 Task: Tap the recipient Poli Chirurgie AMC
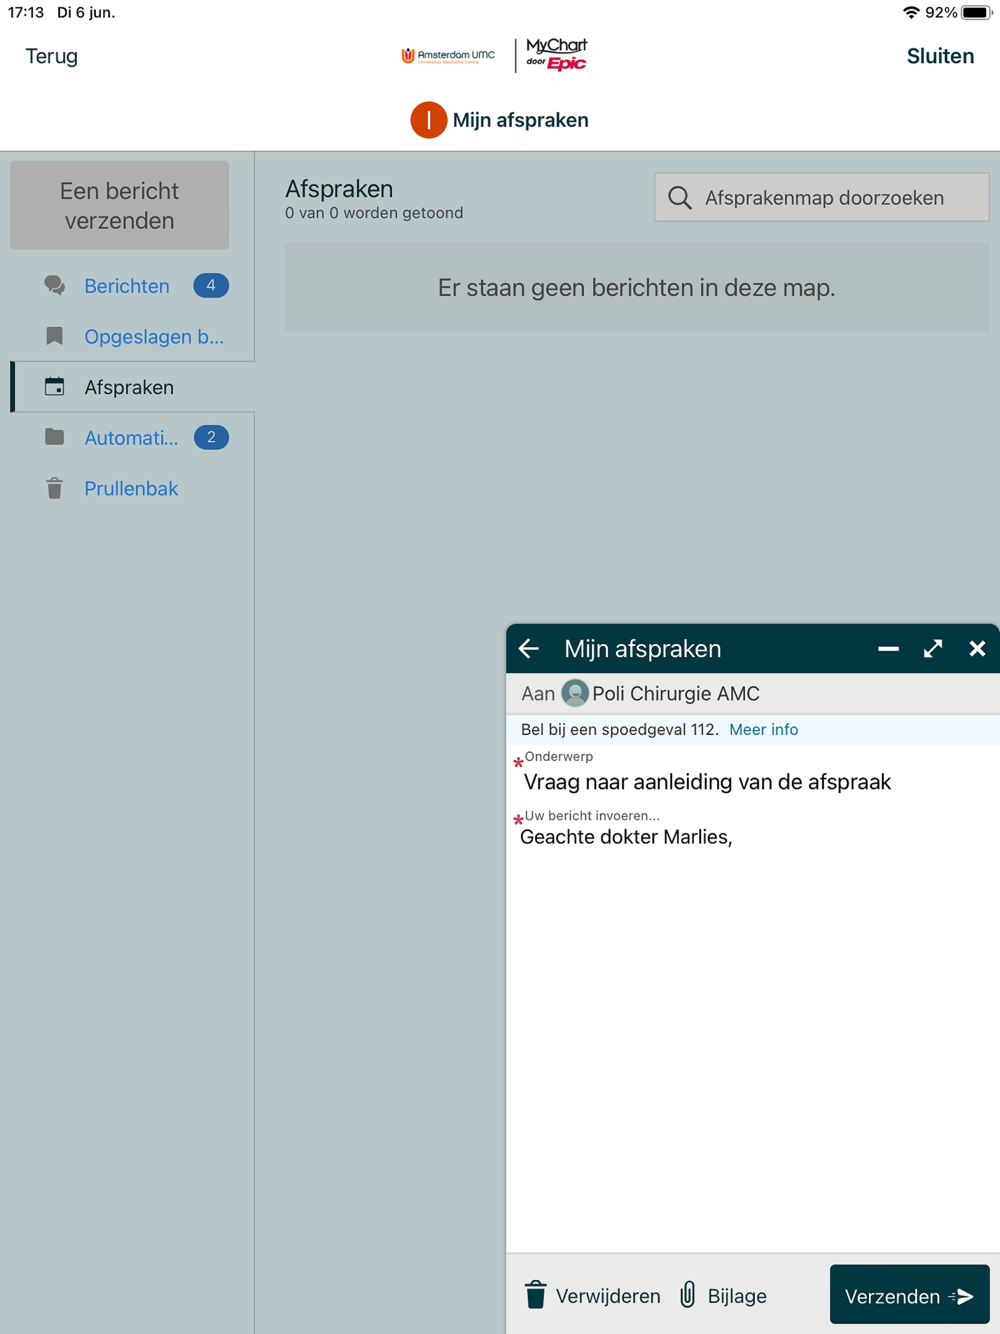pyautogui.click(x=676, y=693)
